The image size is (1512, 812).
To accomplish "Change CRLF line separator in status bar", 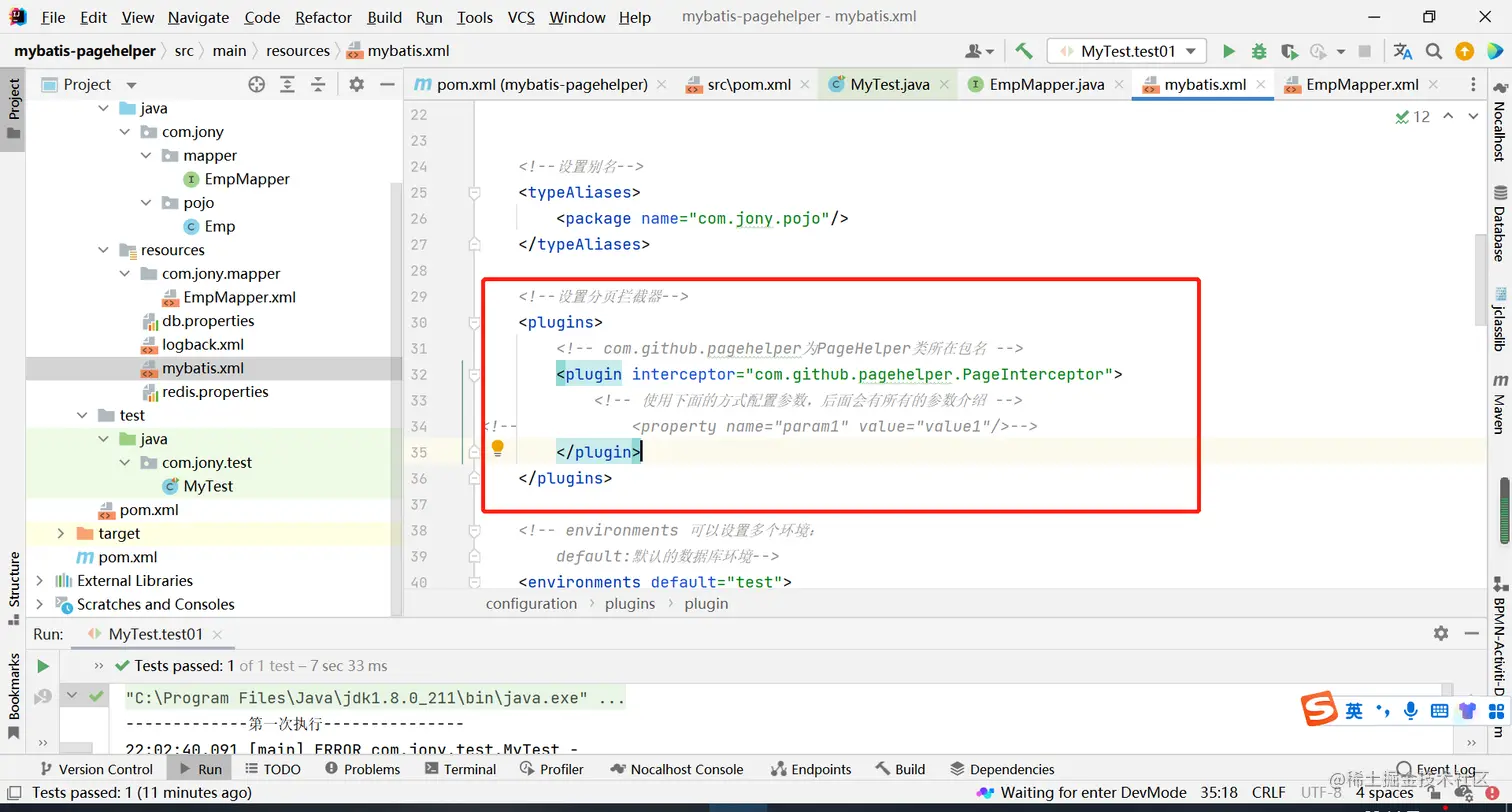I will [x=1268, y=792].
